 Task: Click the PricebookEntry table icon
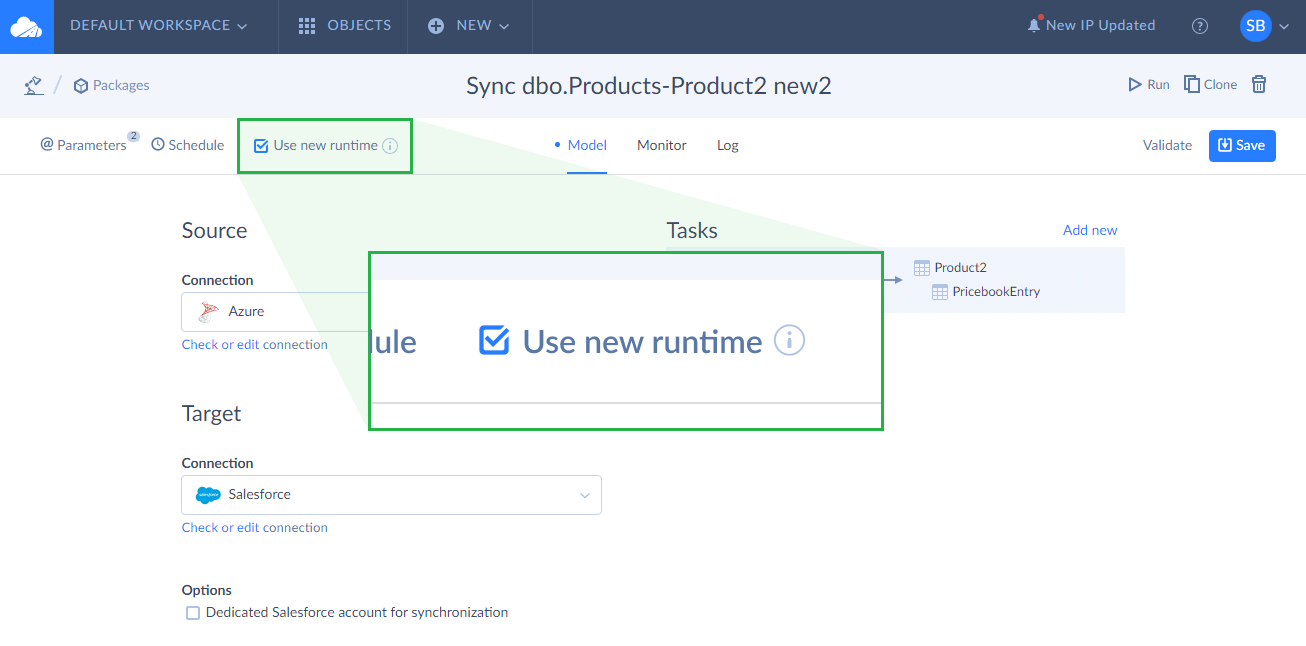click(940, 292)
